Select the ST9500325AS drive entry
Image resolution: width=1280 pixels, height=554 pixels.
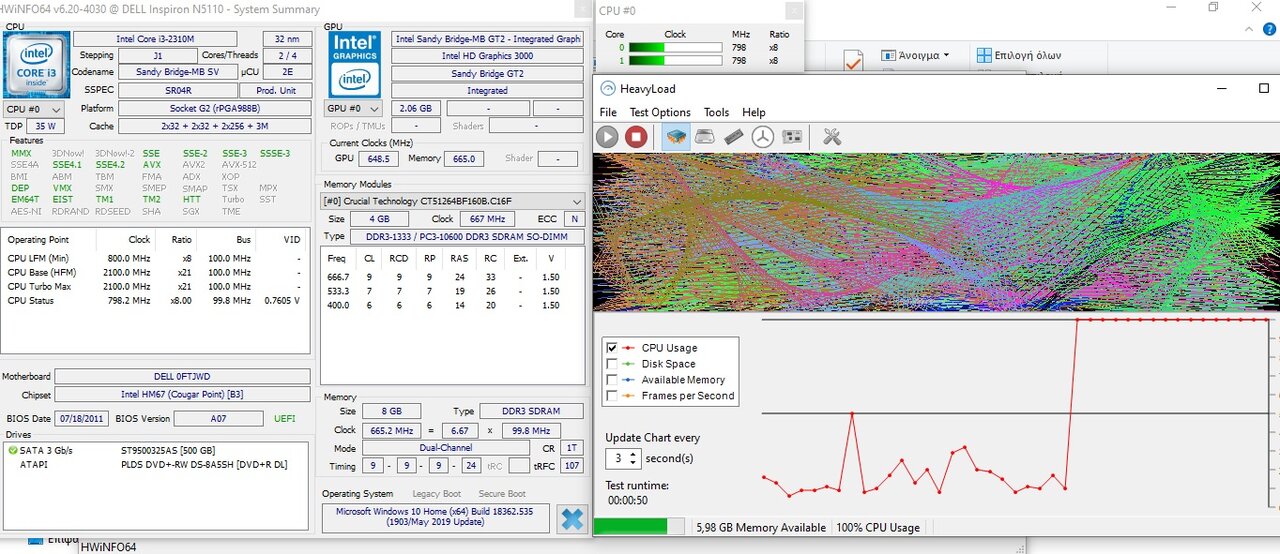(168, 450)
